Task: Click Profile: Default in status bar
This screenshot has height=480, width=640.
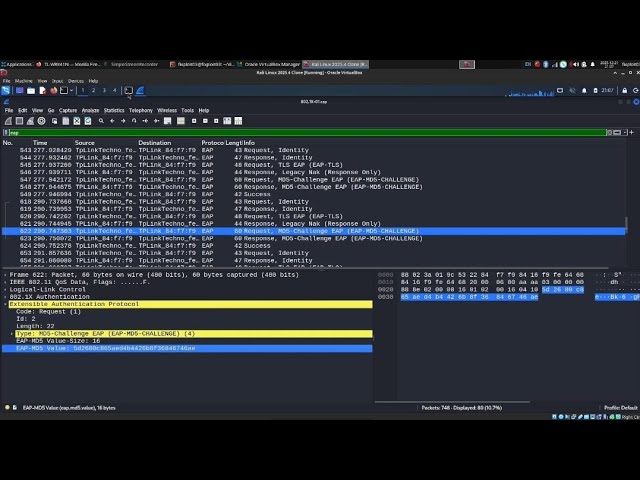Action: pyautogui.click(x=620, y=408)
